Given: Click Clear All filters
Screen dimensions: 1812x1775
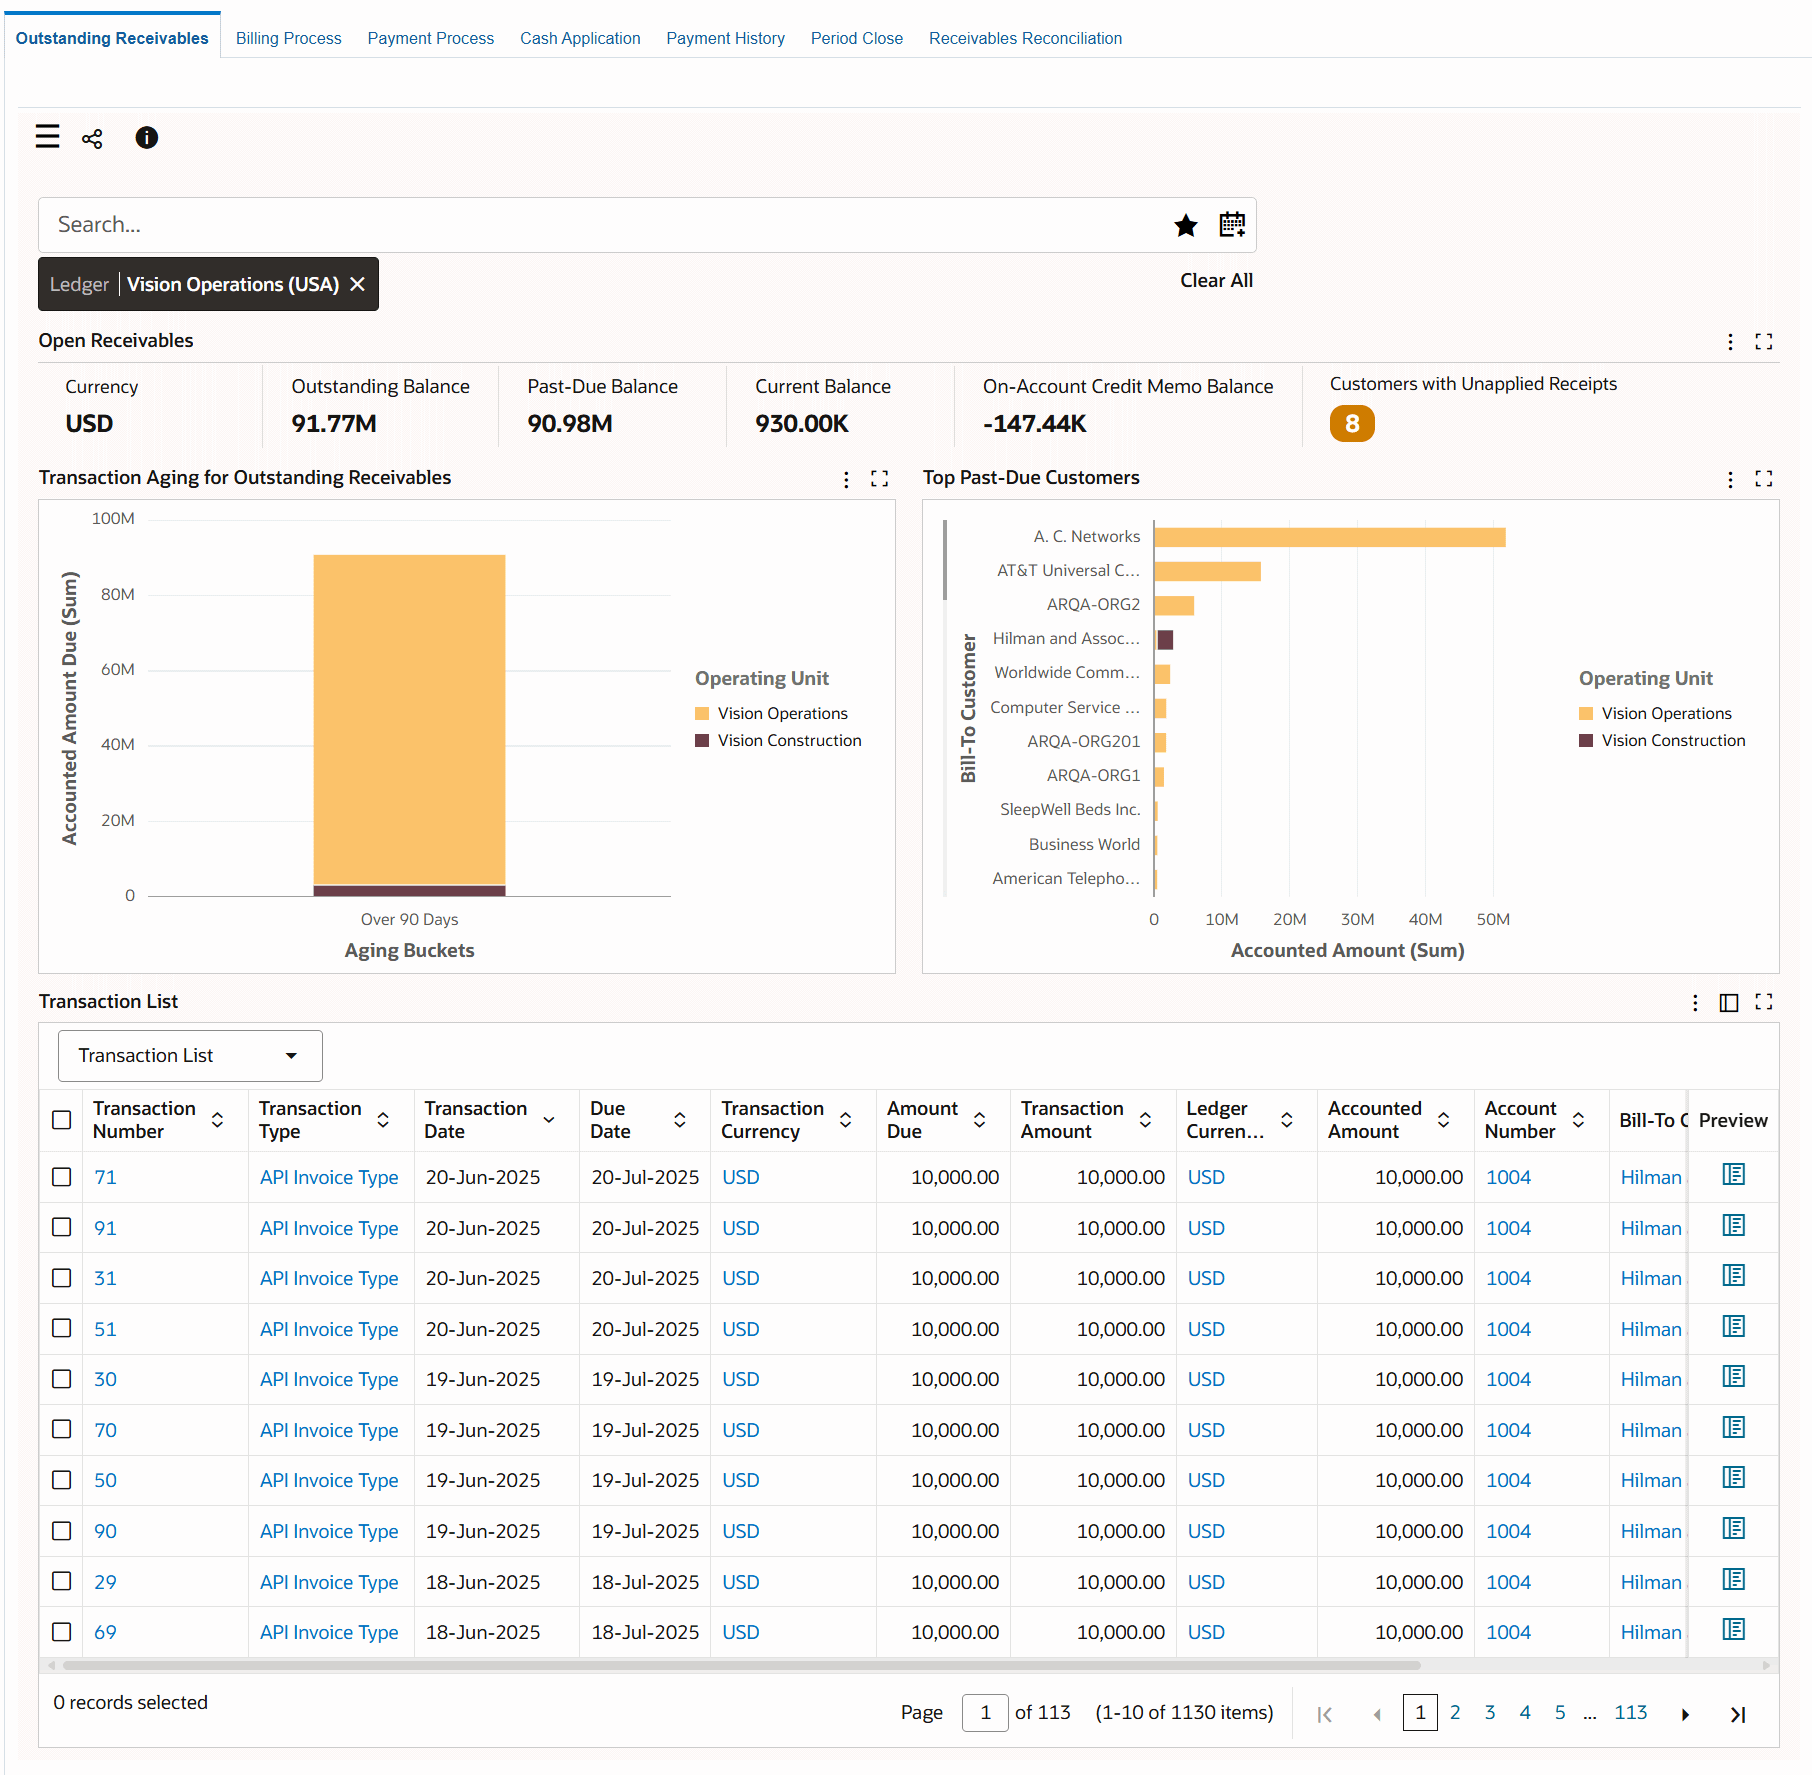Looking at the screenshot, I should pos(1216,281).
